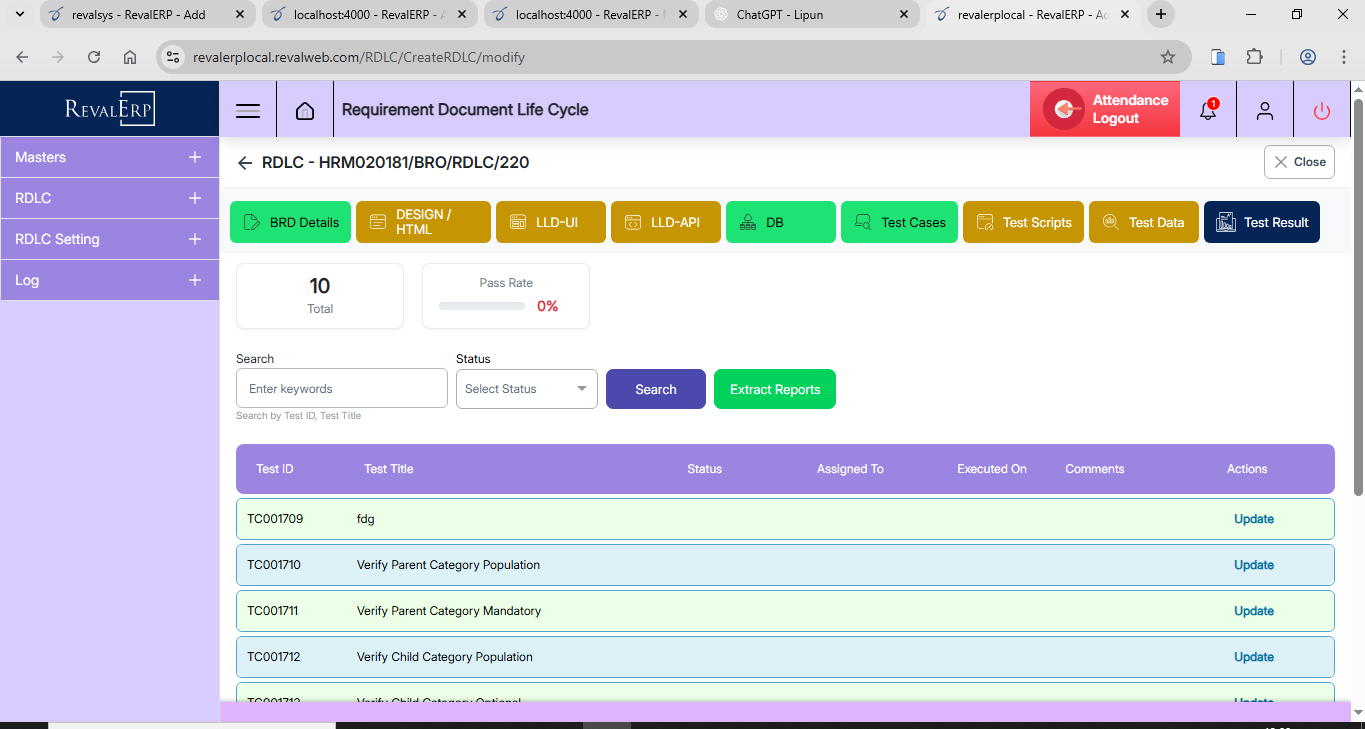
Task: Switch to the BRD Details tab
Action: [290, 222]
